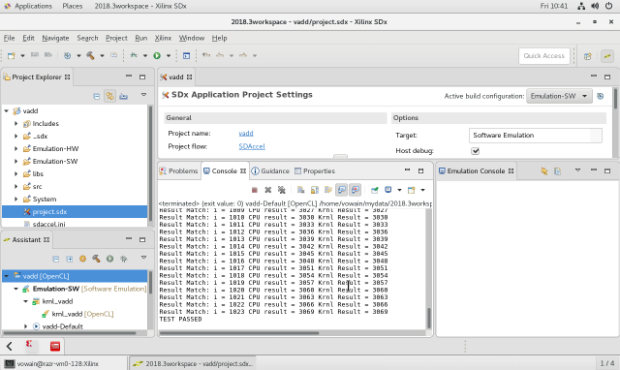620x370 pixels.
Task: Switch to the Problems tab
Action: coord(179,171)
